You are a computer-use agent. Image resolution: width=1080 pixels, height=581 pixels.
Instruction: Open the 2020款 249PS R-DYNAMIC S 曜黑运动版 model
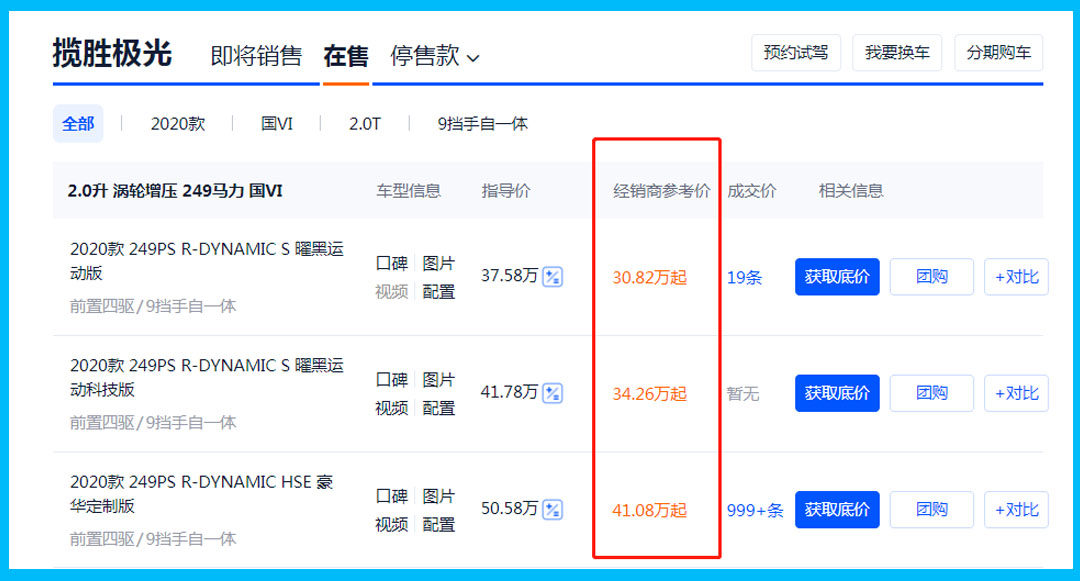tap(207, 261)
